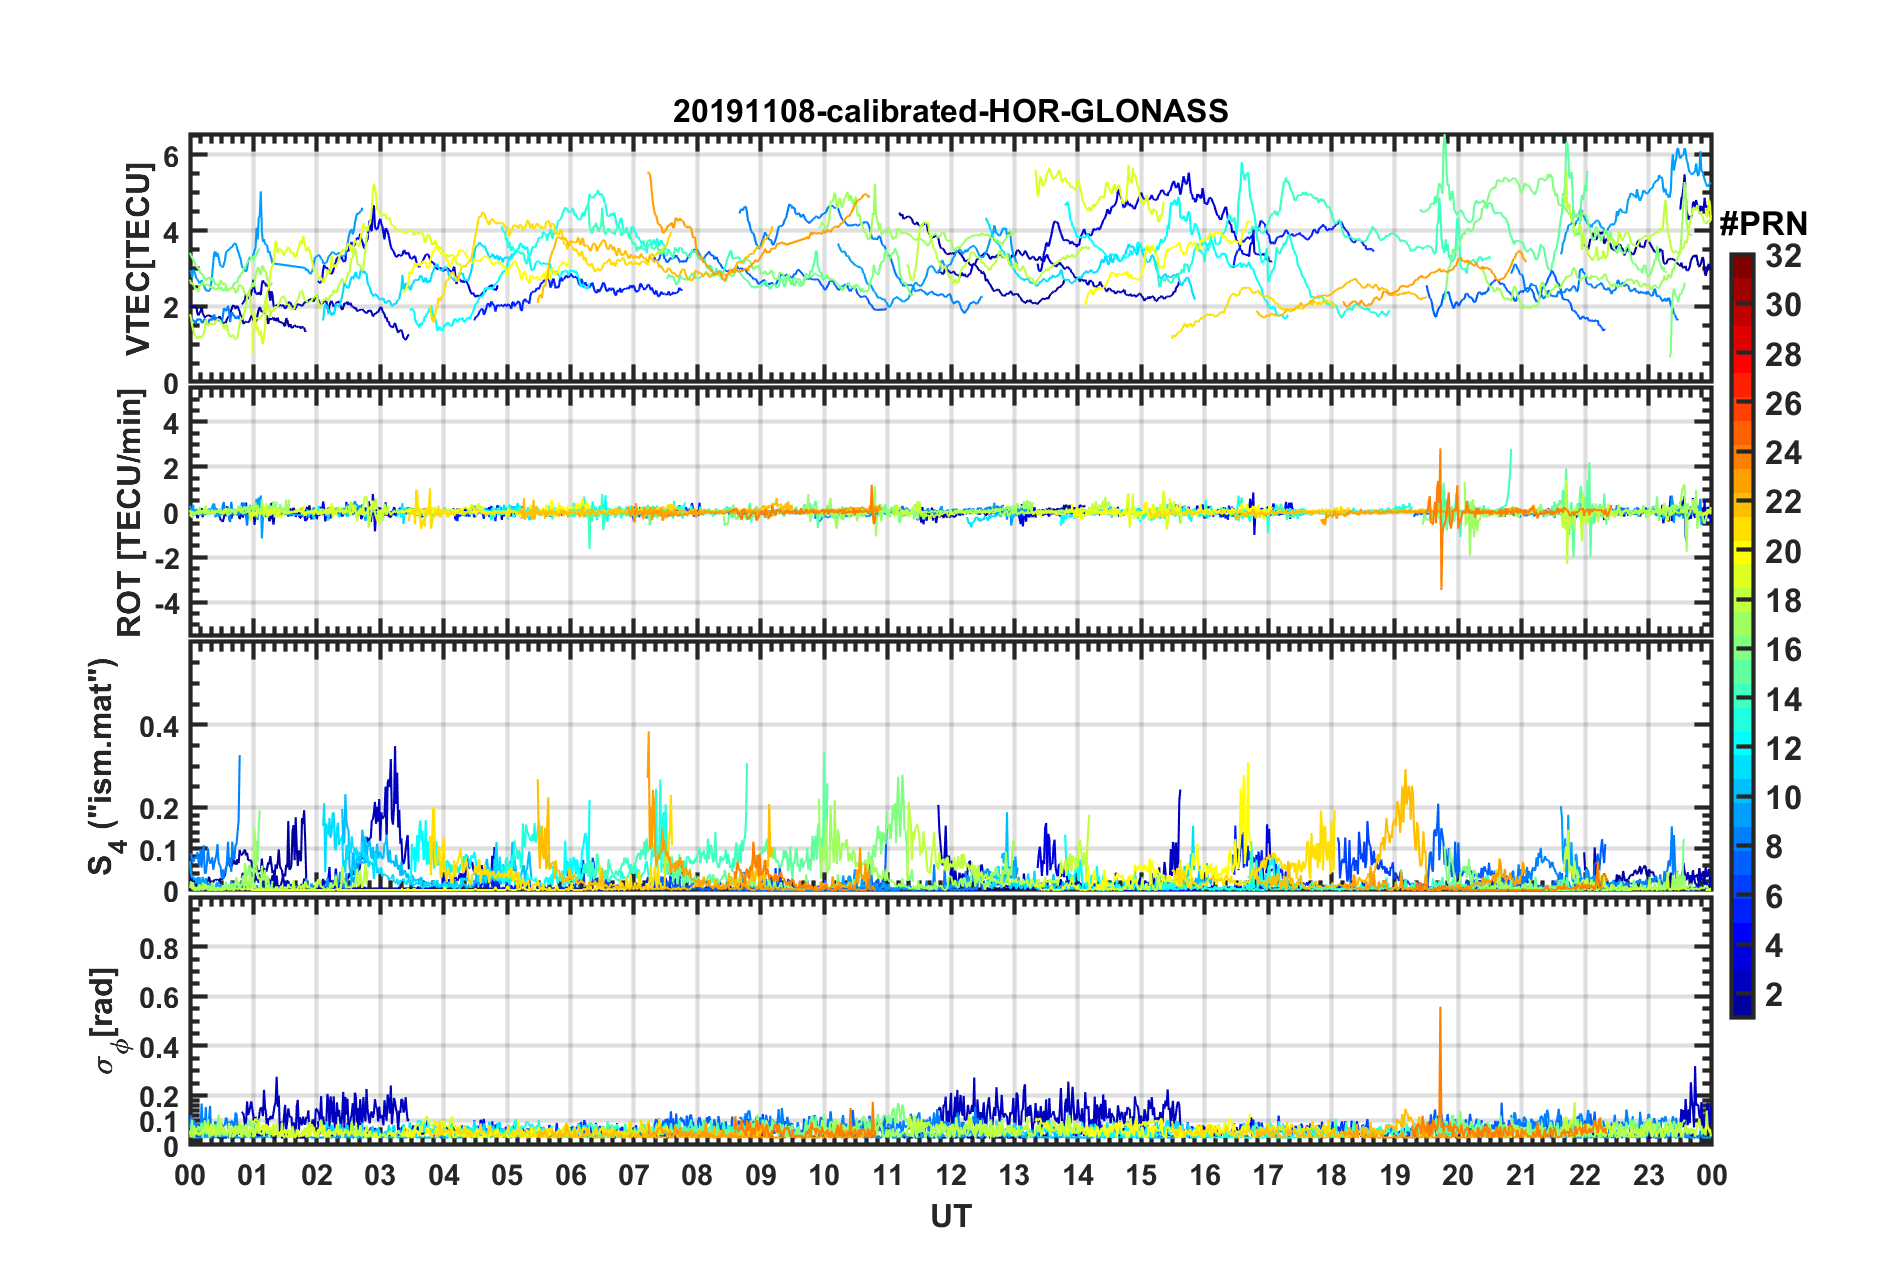The height and width of the screenshot is (1272, 1902).
Task: Click inside the VTEC plot panel
Action: (x=950, y=259)
